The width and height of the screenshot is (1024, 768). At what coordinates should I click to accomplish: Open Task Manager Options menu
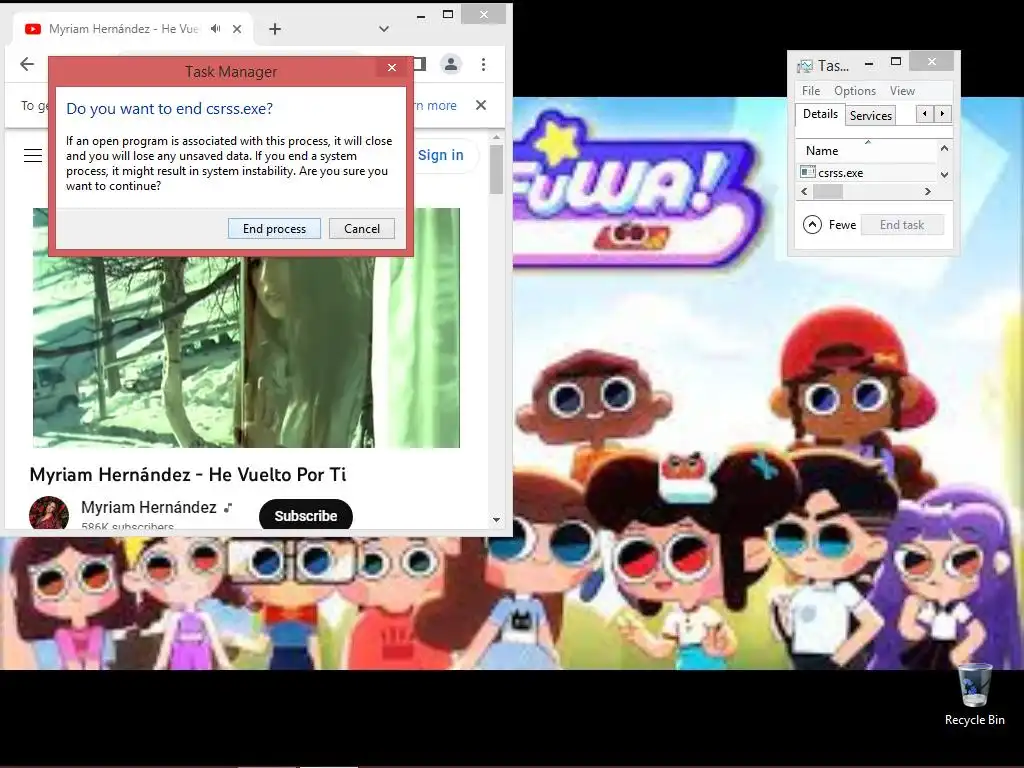854,91
